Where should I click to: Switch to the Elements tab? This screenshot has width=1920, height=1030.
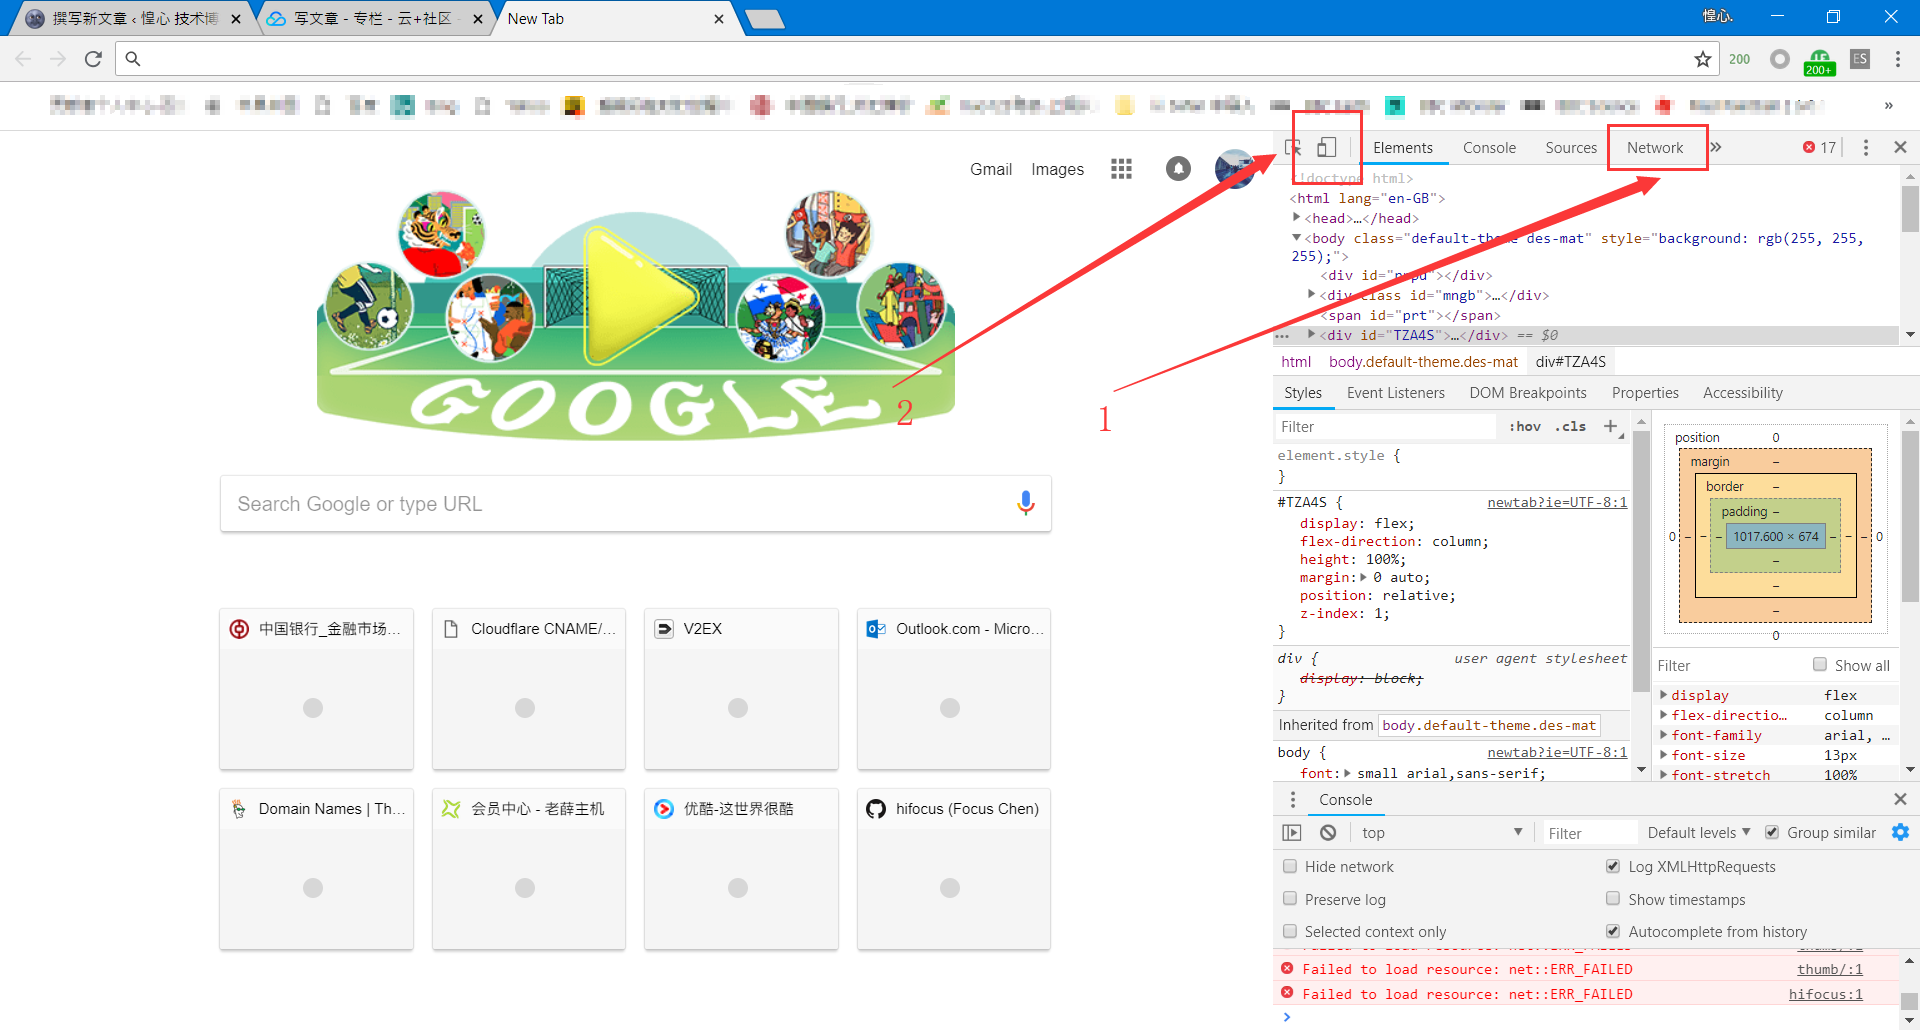1403,147
